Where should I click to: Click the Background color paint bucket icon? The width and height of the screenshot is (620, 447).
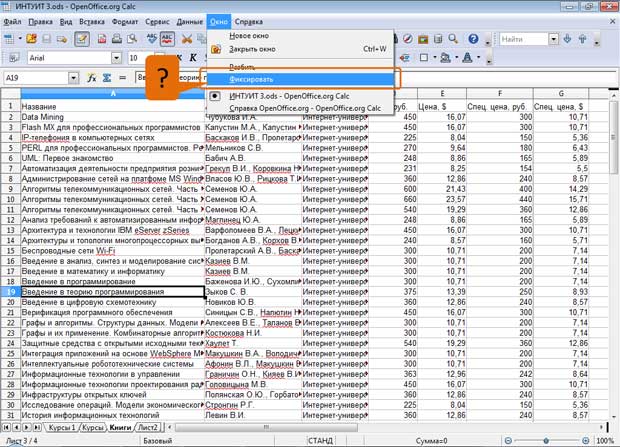[x=446, y=58]
